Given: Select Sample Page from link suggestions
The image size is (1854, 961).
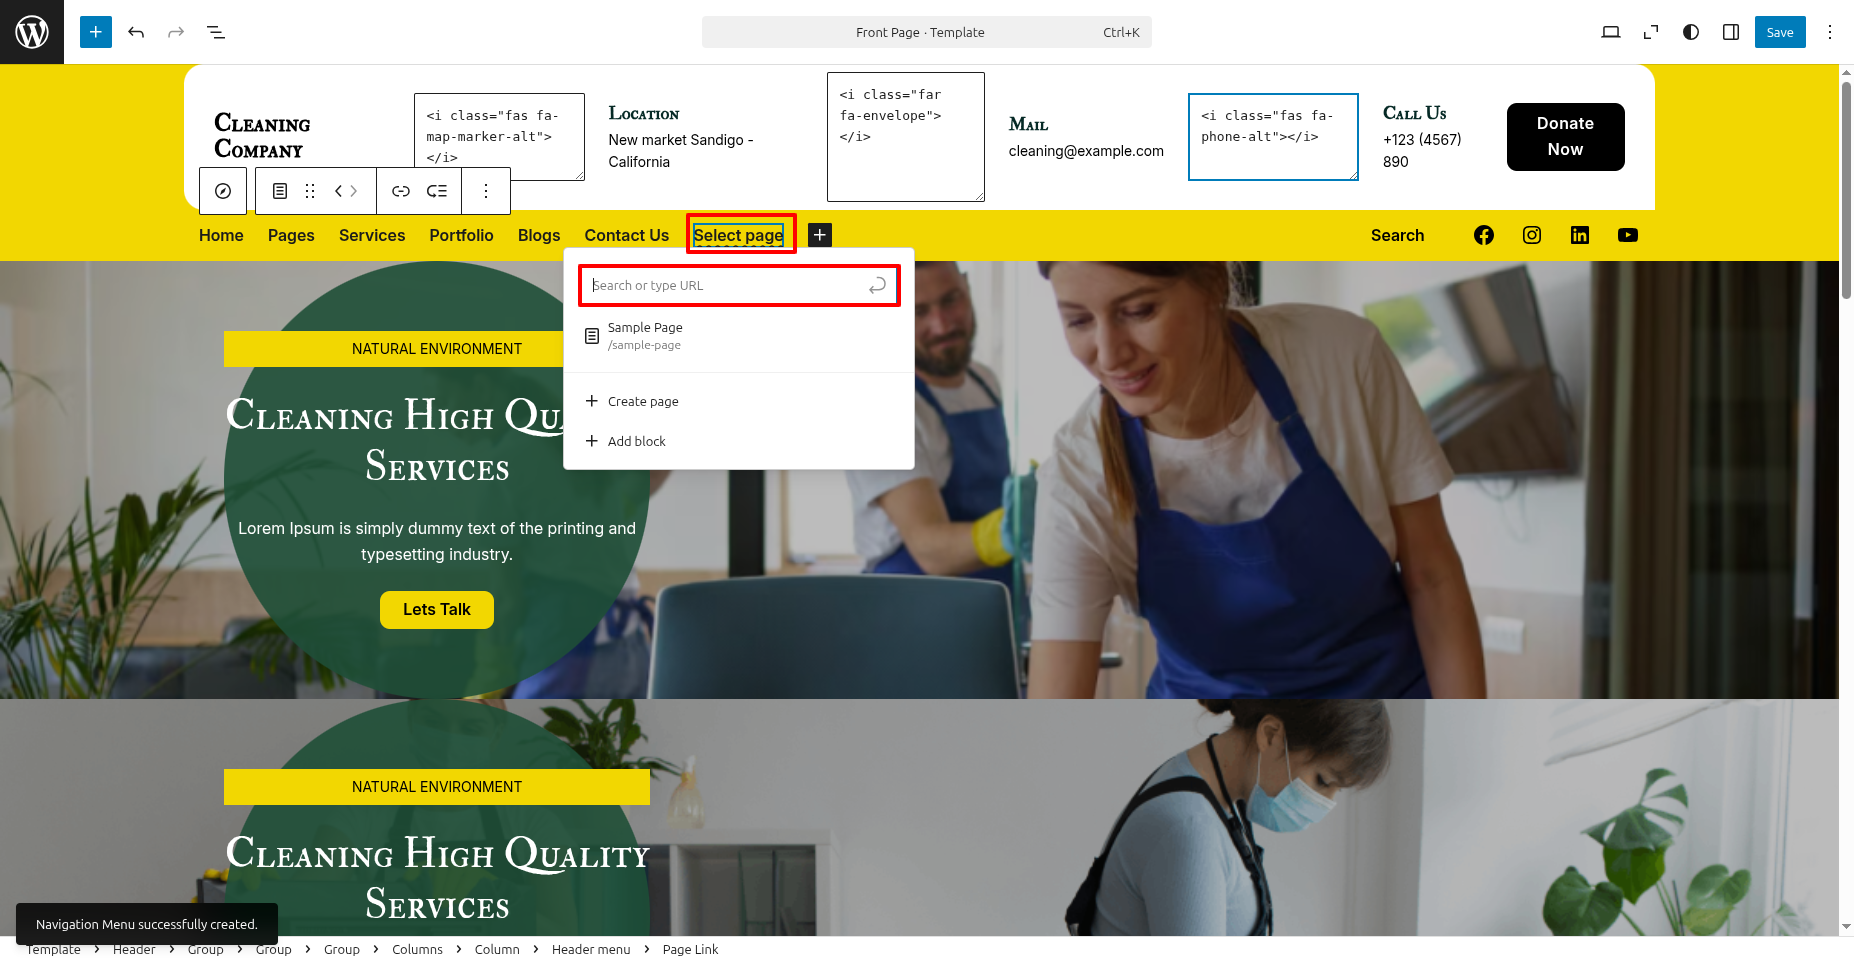Looking at the screenshot, I should pos(645,336).
